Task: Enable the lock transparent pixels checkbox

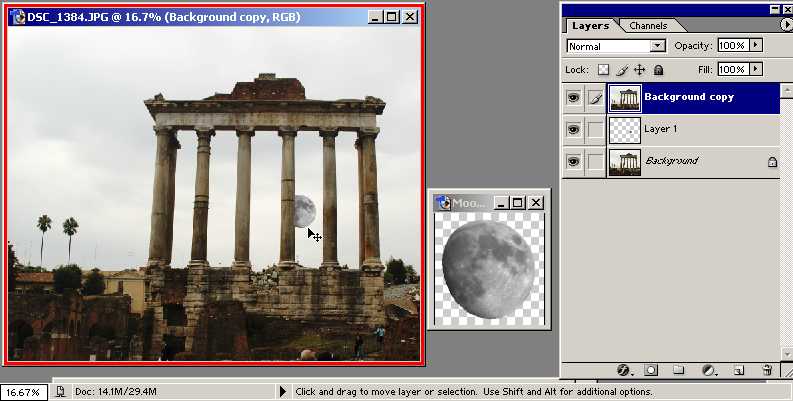Action: [x=603, y=70]
